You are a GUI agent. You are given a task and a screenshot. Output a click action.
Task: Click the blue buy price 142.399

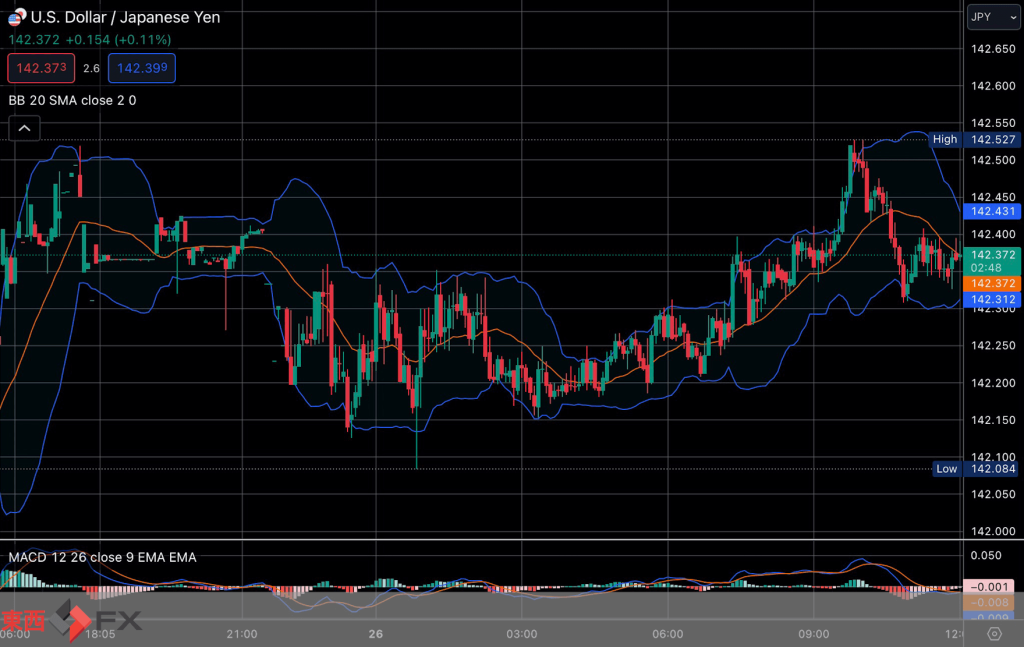(x=142, y=68)
